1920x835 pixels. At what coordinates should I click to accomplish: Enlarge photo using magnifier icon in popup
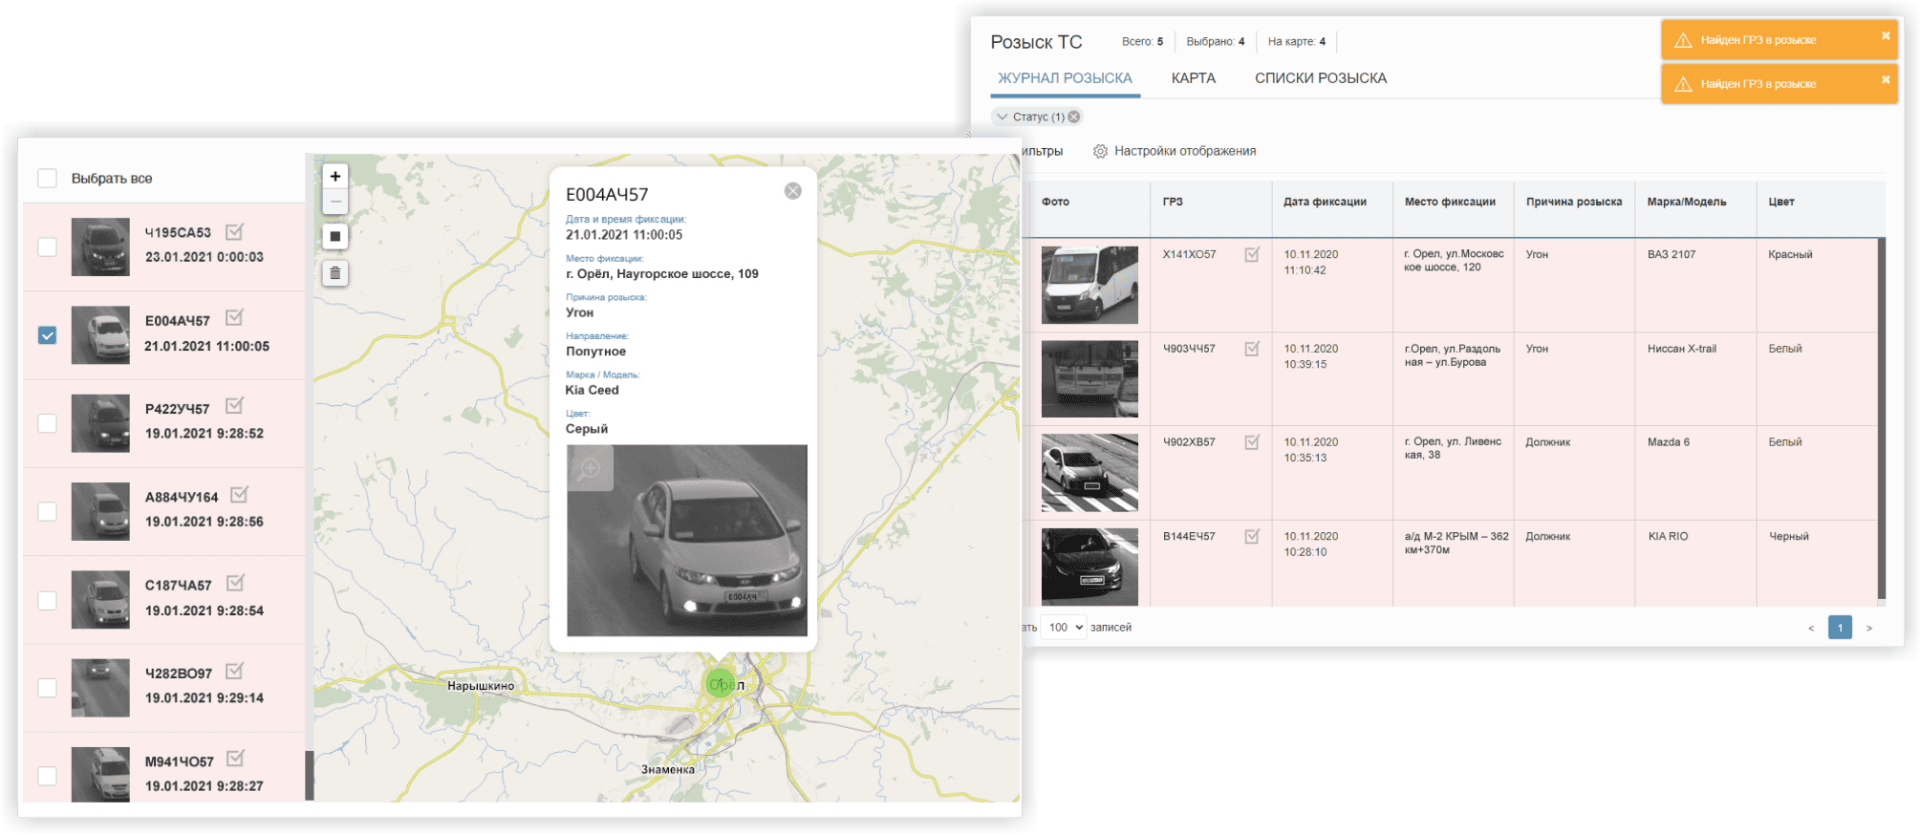[x=590, y=468]
